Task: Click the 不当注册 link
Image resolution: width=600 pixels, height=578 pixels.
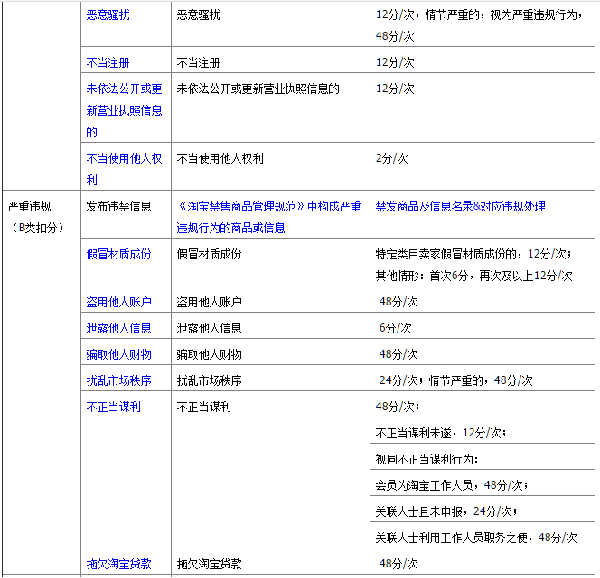Action: point(108,62)
